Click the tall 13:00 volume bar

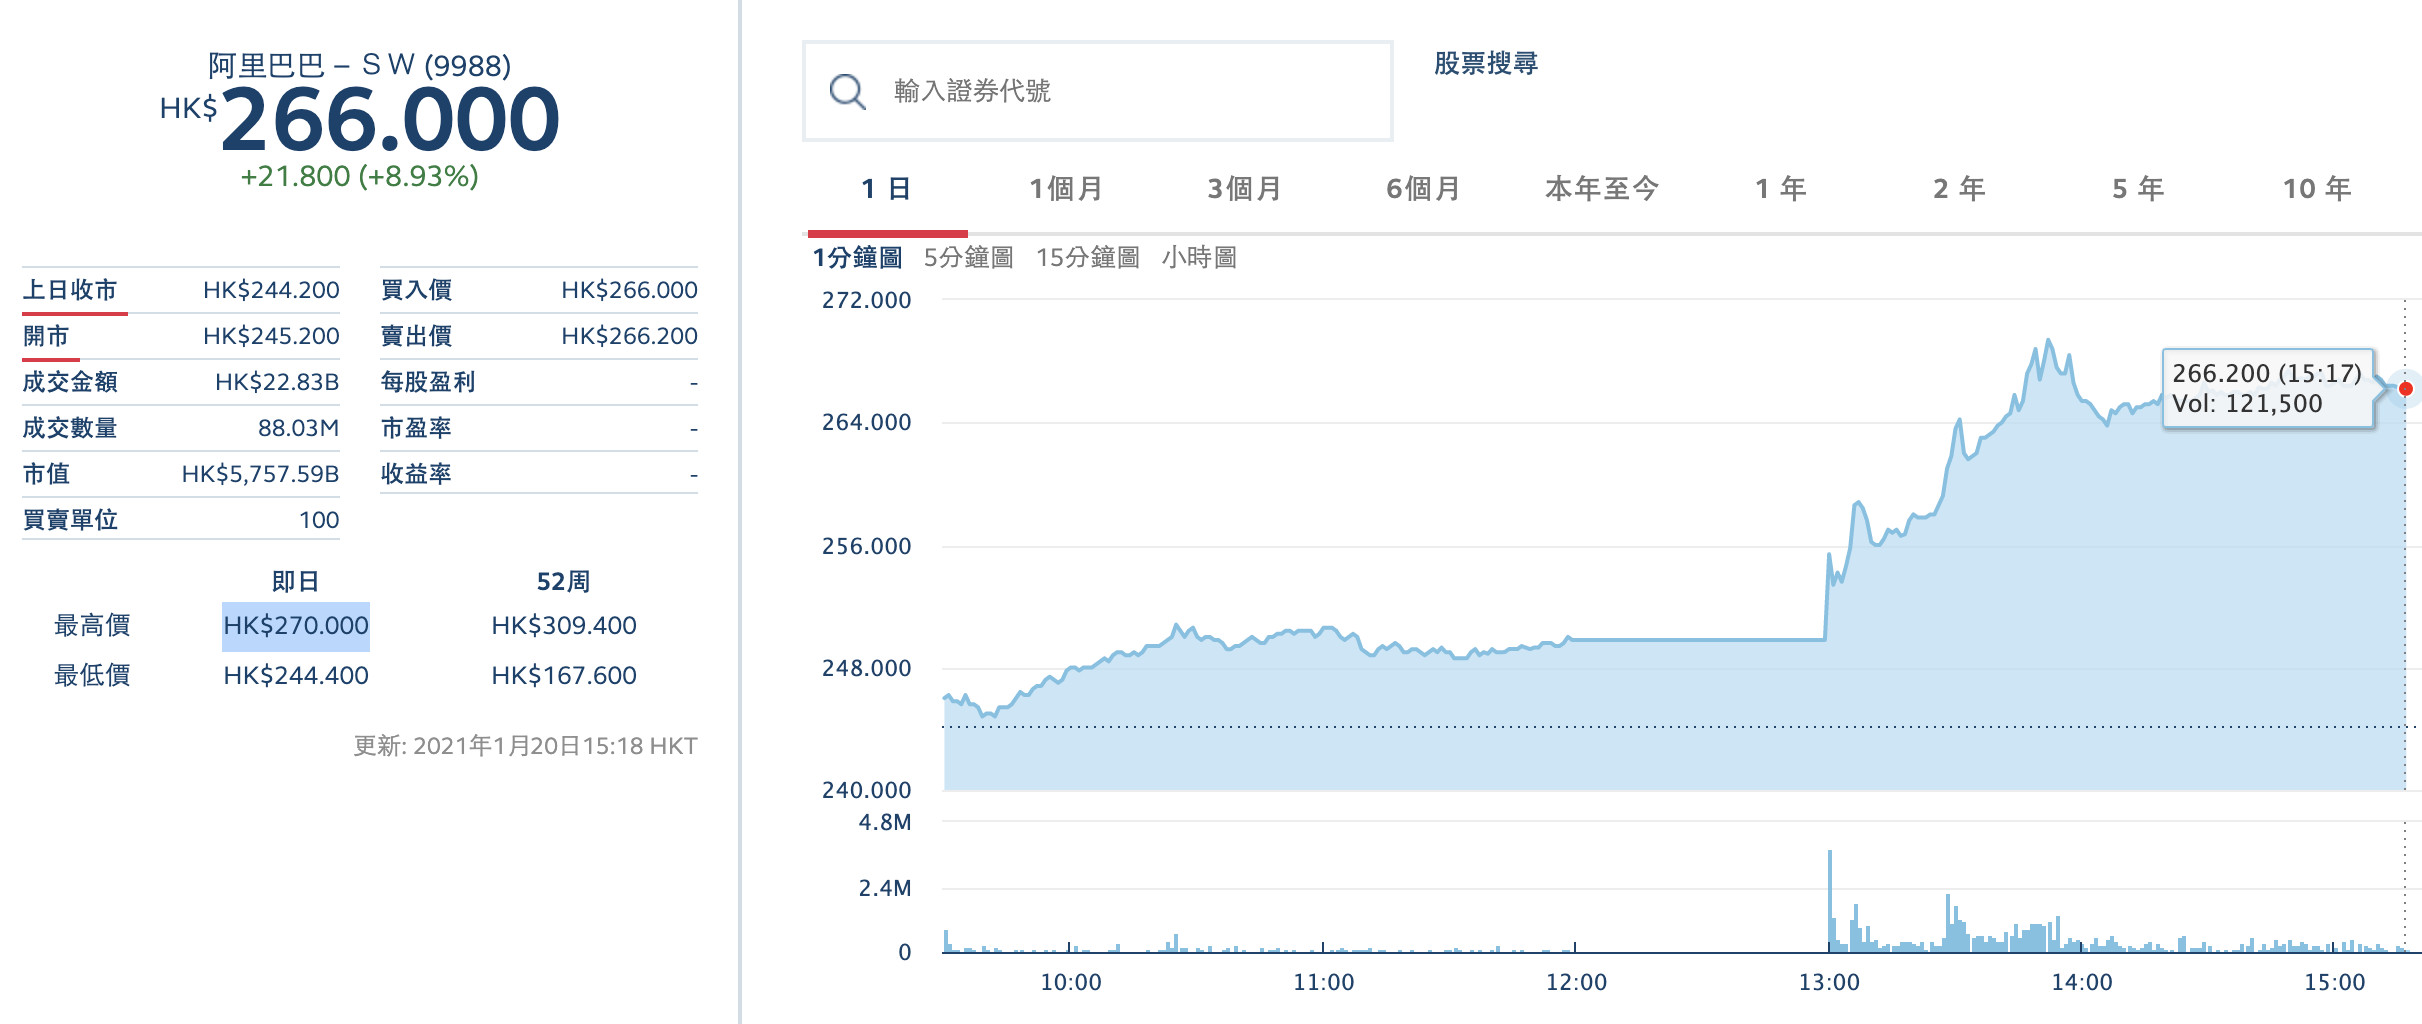[x=1829, y=900]
